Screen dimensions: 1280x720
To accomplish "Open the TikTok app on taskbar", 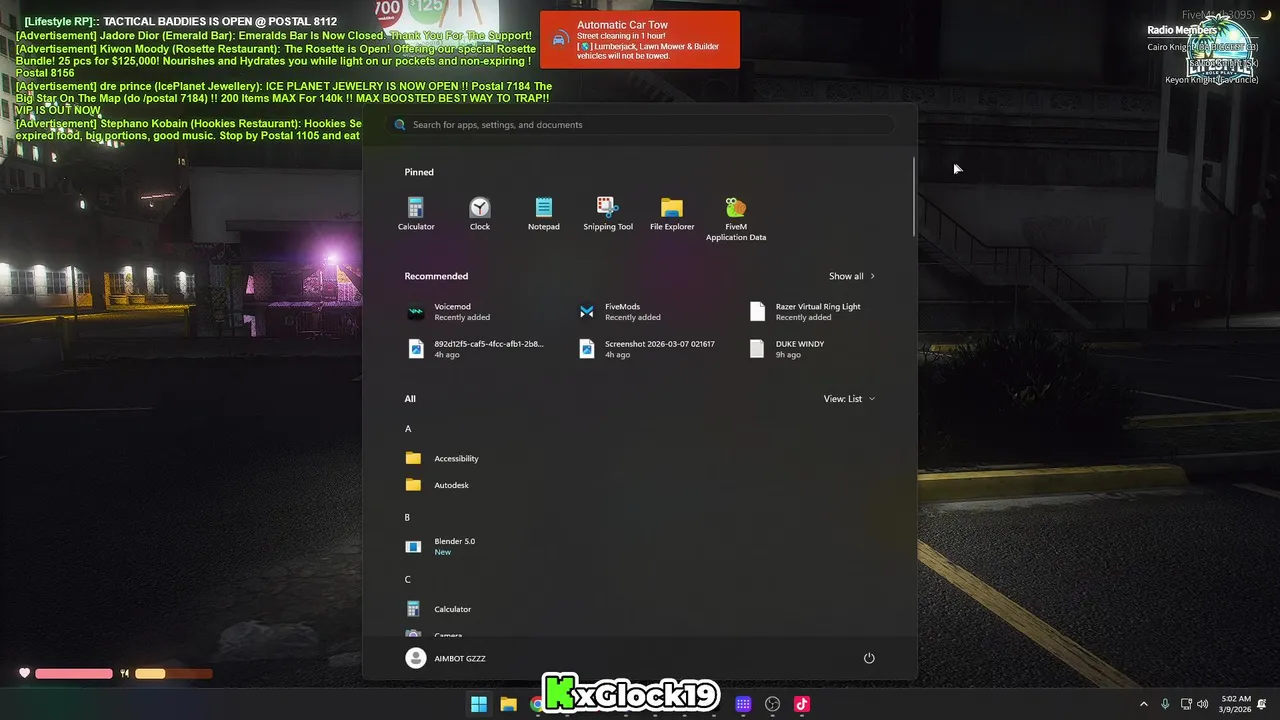I will coord(801,704).
